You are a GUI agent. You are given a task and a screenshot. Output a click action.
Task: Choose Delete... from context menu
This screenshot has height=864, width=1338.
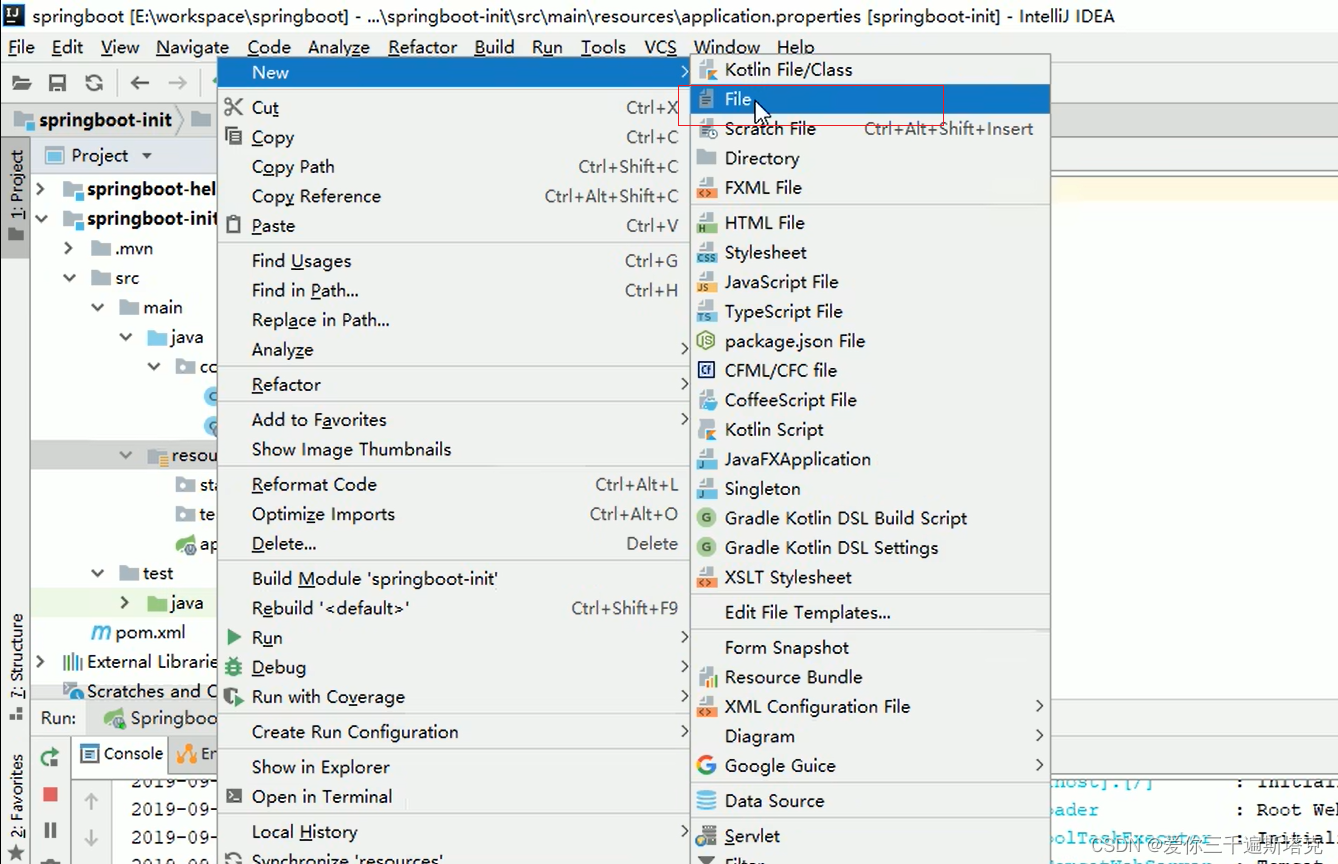point(453,544)
